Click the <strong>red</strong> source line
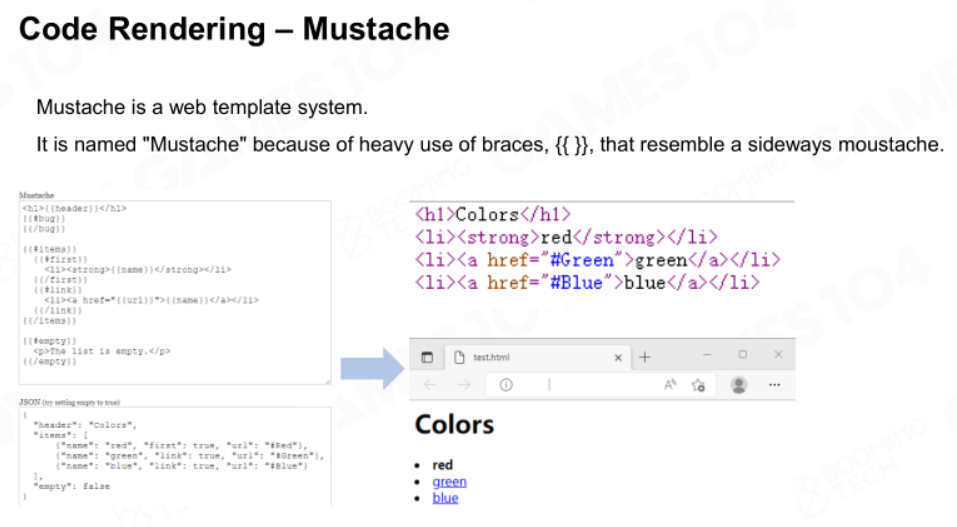The height and width of the screenshot is (527, 957). tap(566, 237)
